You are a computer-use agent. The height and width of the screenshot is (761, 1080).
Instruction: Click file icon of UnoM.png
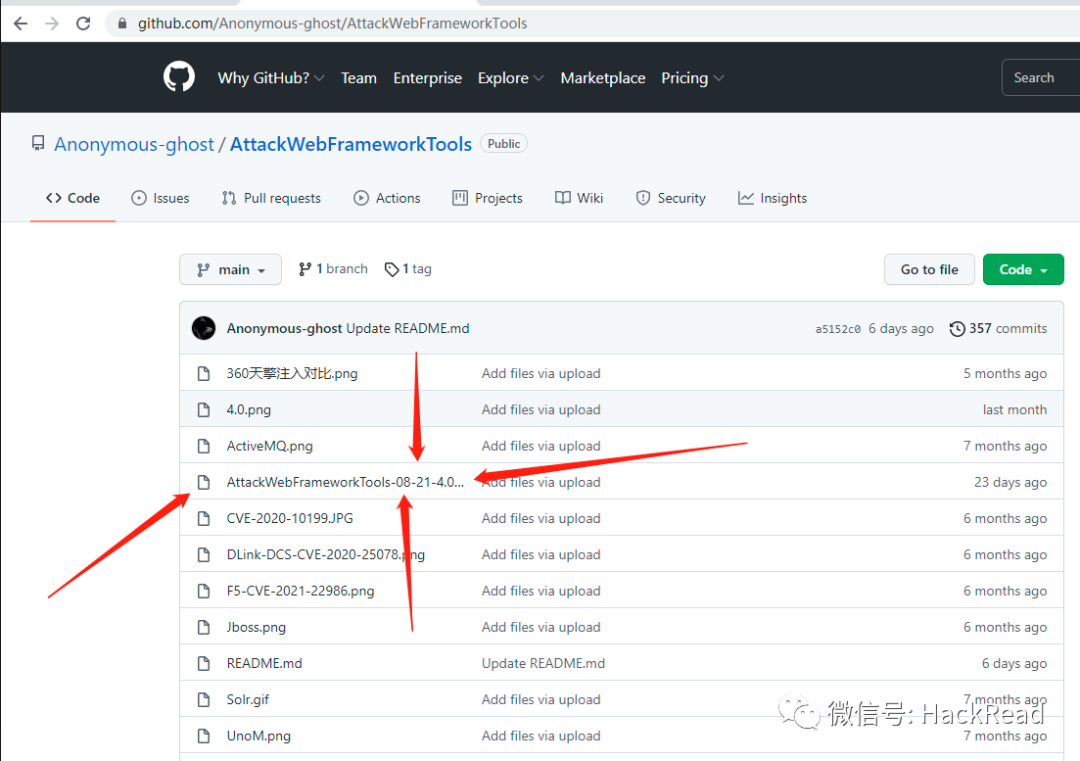click(x=203, y=736)
